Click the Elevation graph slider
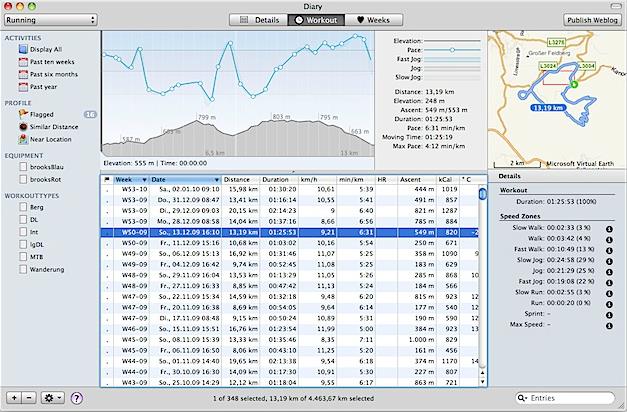Screen dimensions: 627x412 point(452,41)
